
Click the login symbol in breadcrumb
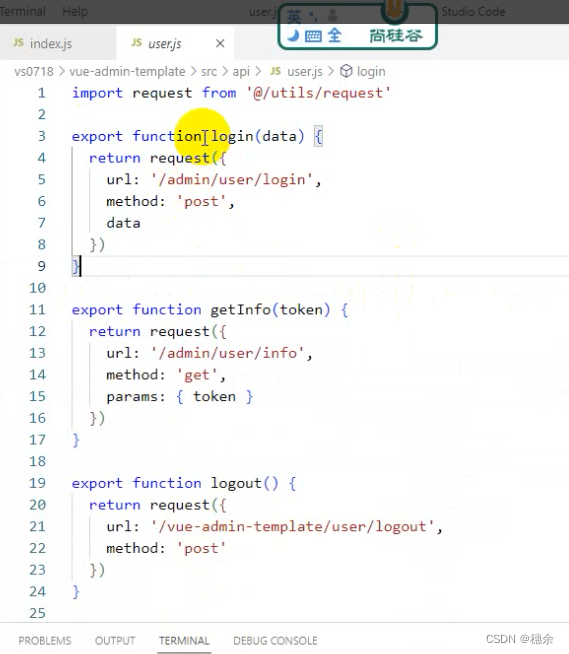tap(371, 72)
